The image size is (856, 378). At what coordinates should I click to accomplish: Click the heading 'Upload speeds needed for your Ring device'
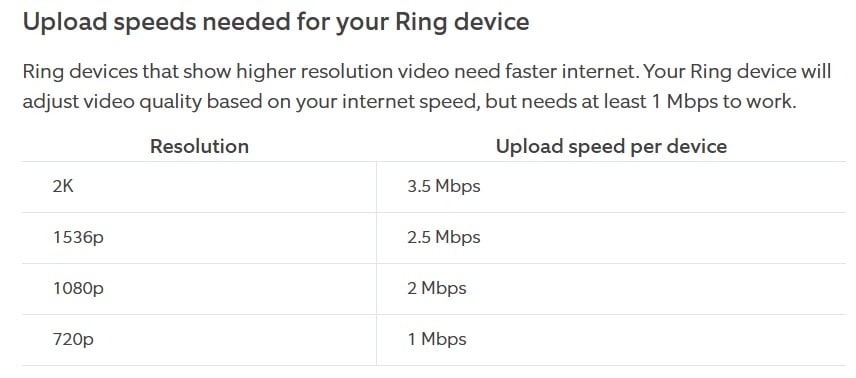(276, 22)
